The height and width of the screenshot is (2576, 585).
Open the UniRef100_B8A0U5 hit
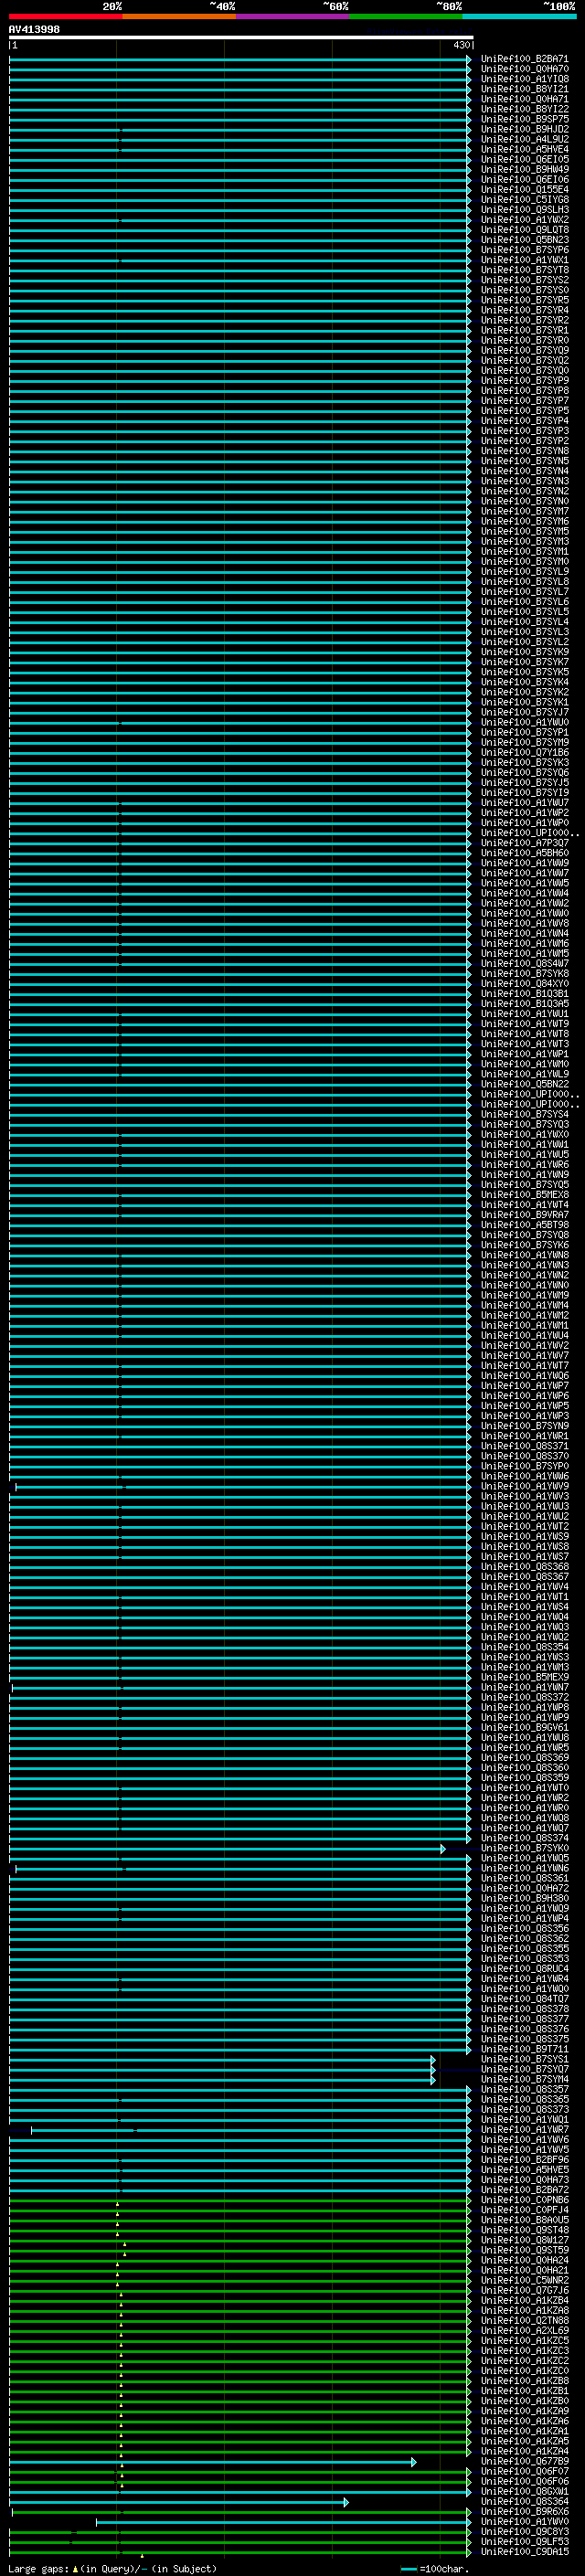[525, 2219]
